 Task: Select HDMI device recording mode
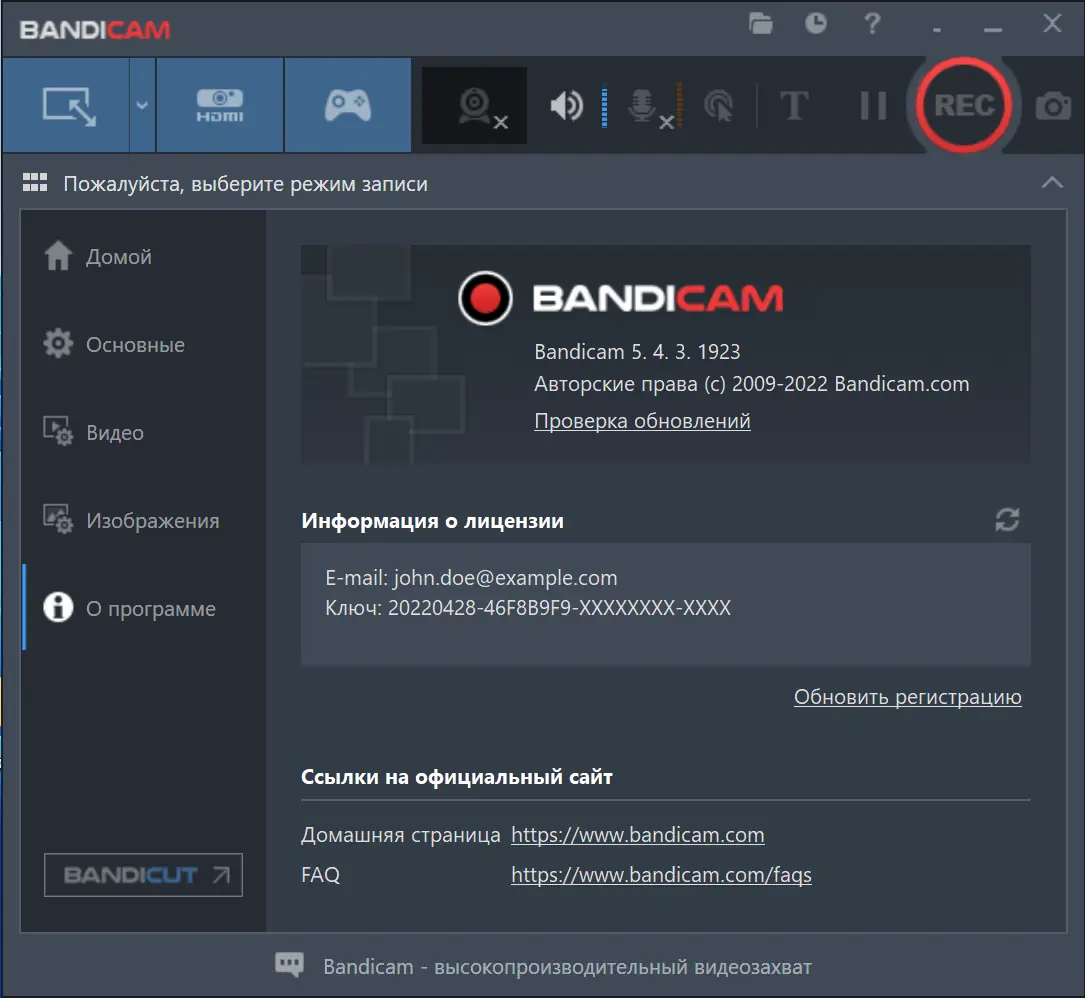(219, 105)
